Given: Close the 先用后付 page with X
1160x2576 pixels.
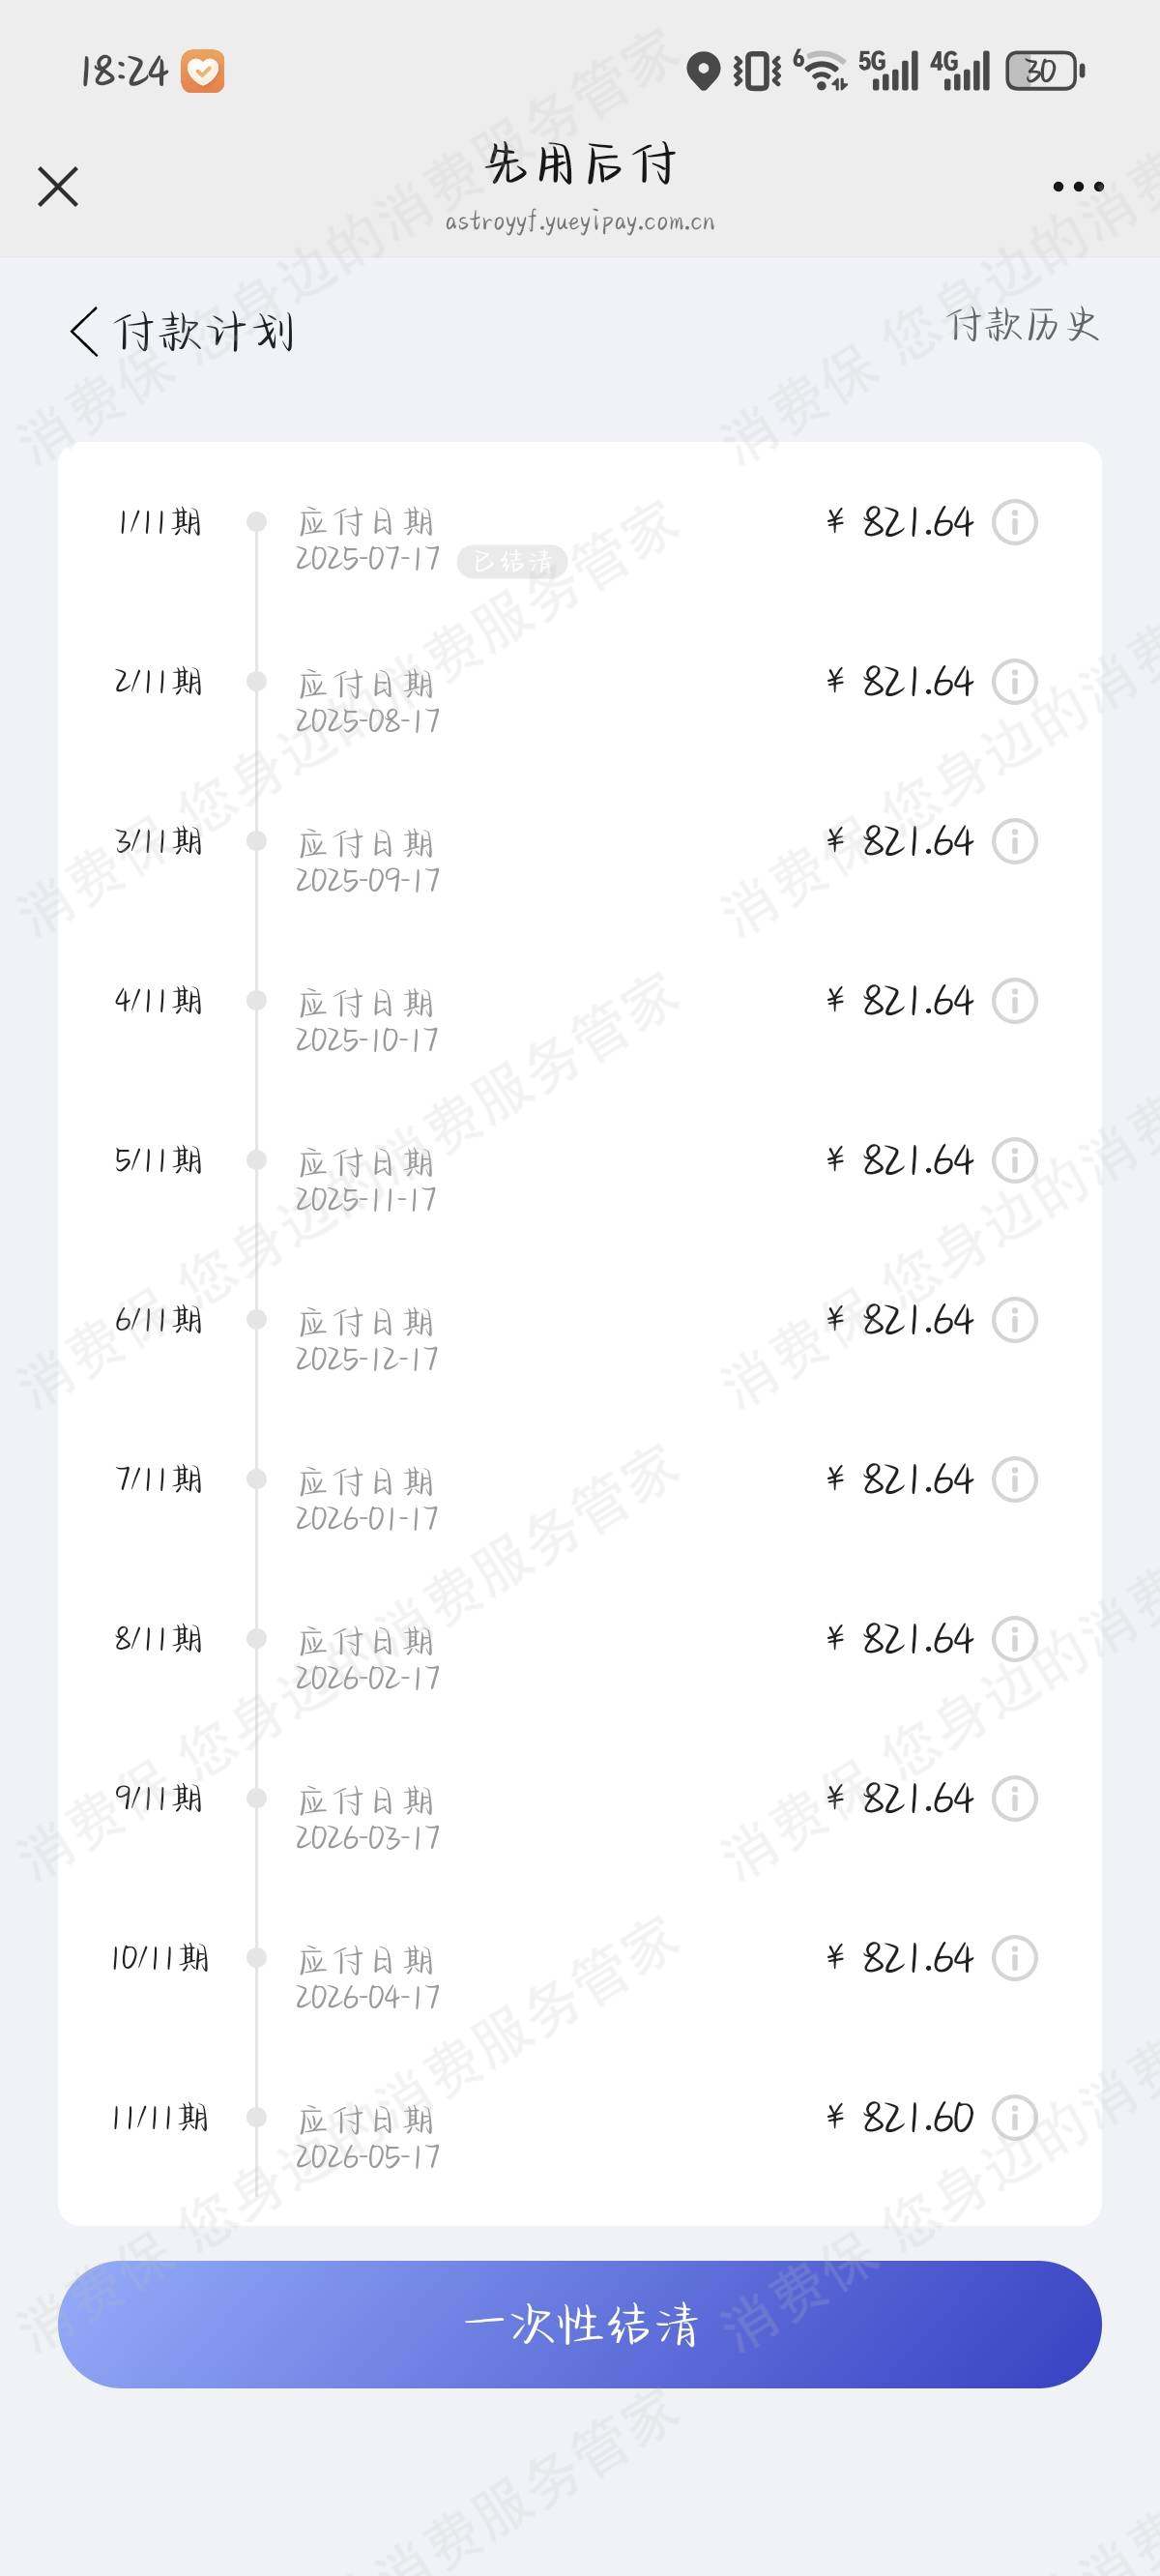Looking at the screenshot, I should [58, 186].
